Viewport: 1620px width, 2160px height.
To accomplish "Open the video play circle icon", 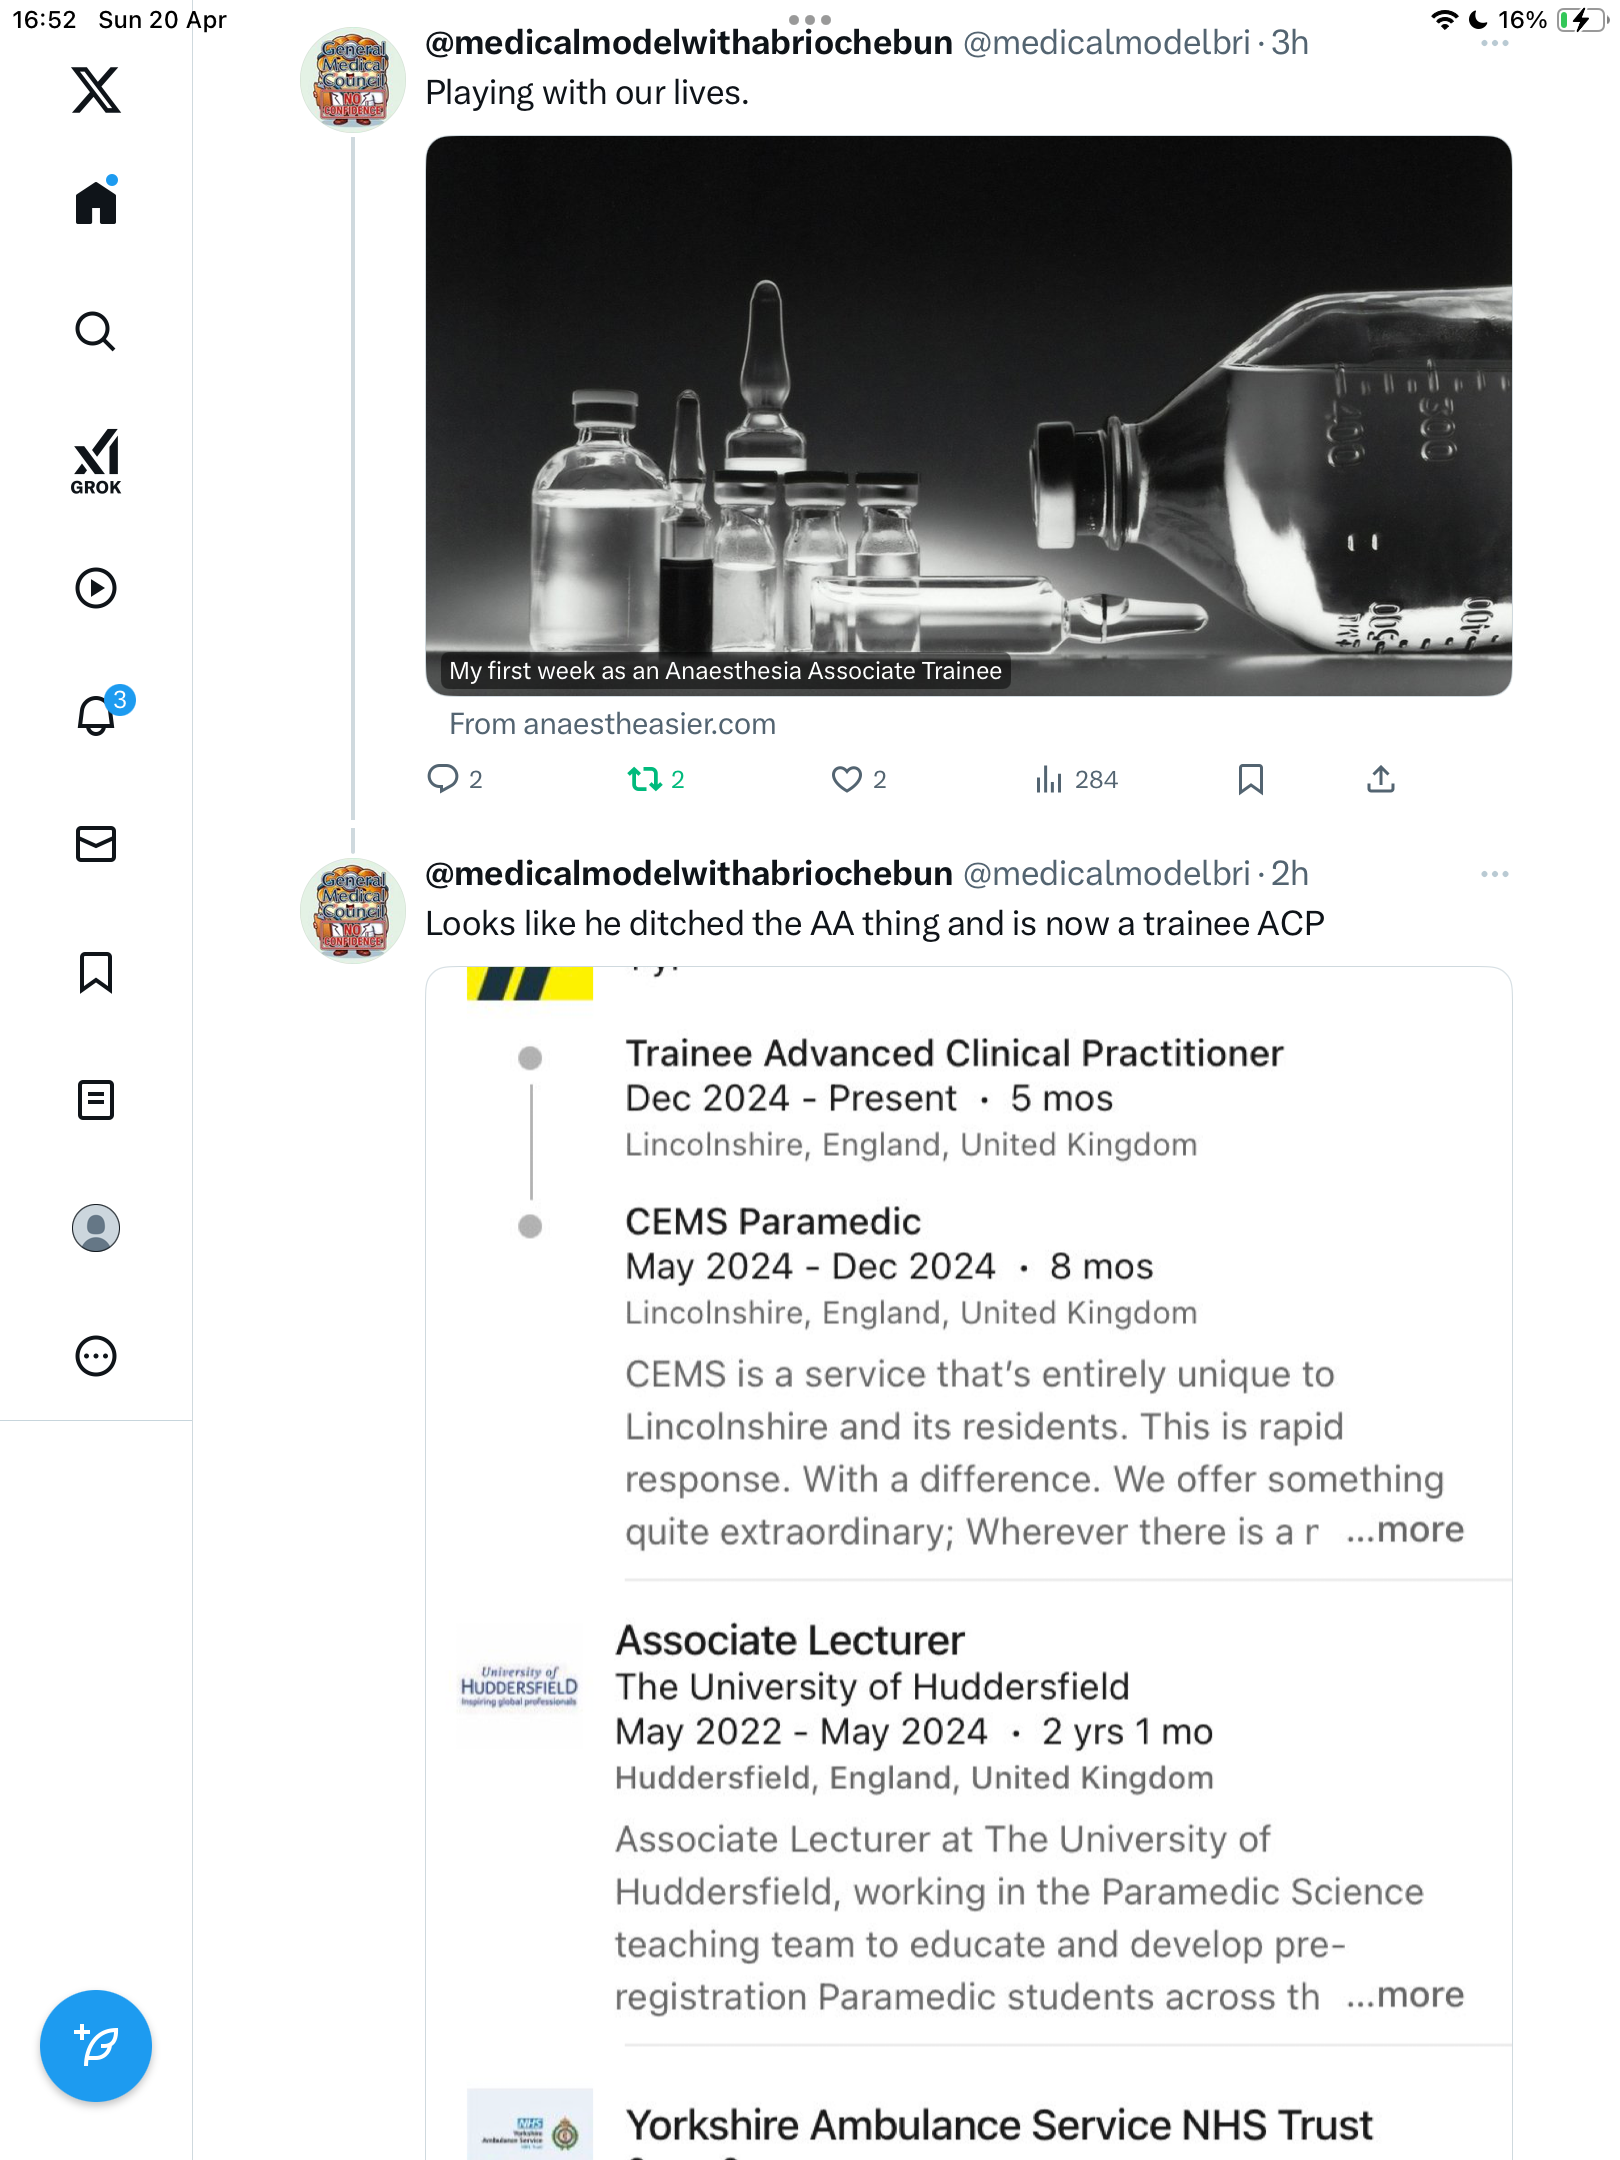I will coord(96,588).
